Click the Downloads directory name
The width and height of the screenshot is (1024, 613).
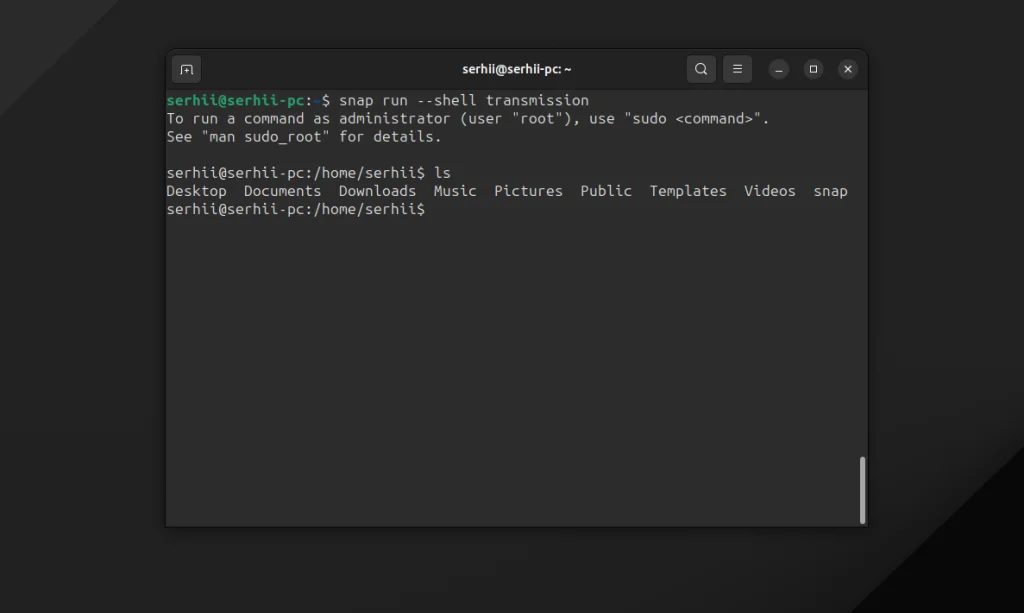pyautogui.click(x=377, y=191)
